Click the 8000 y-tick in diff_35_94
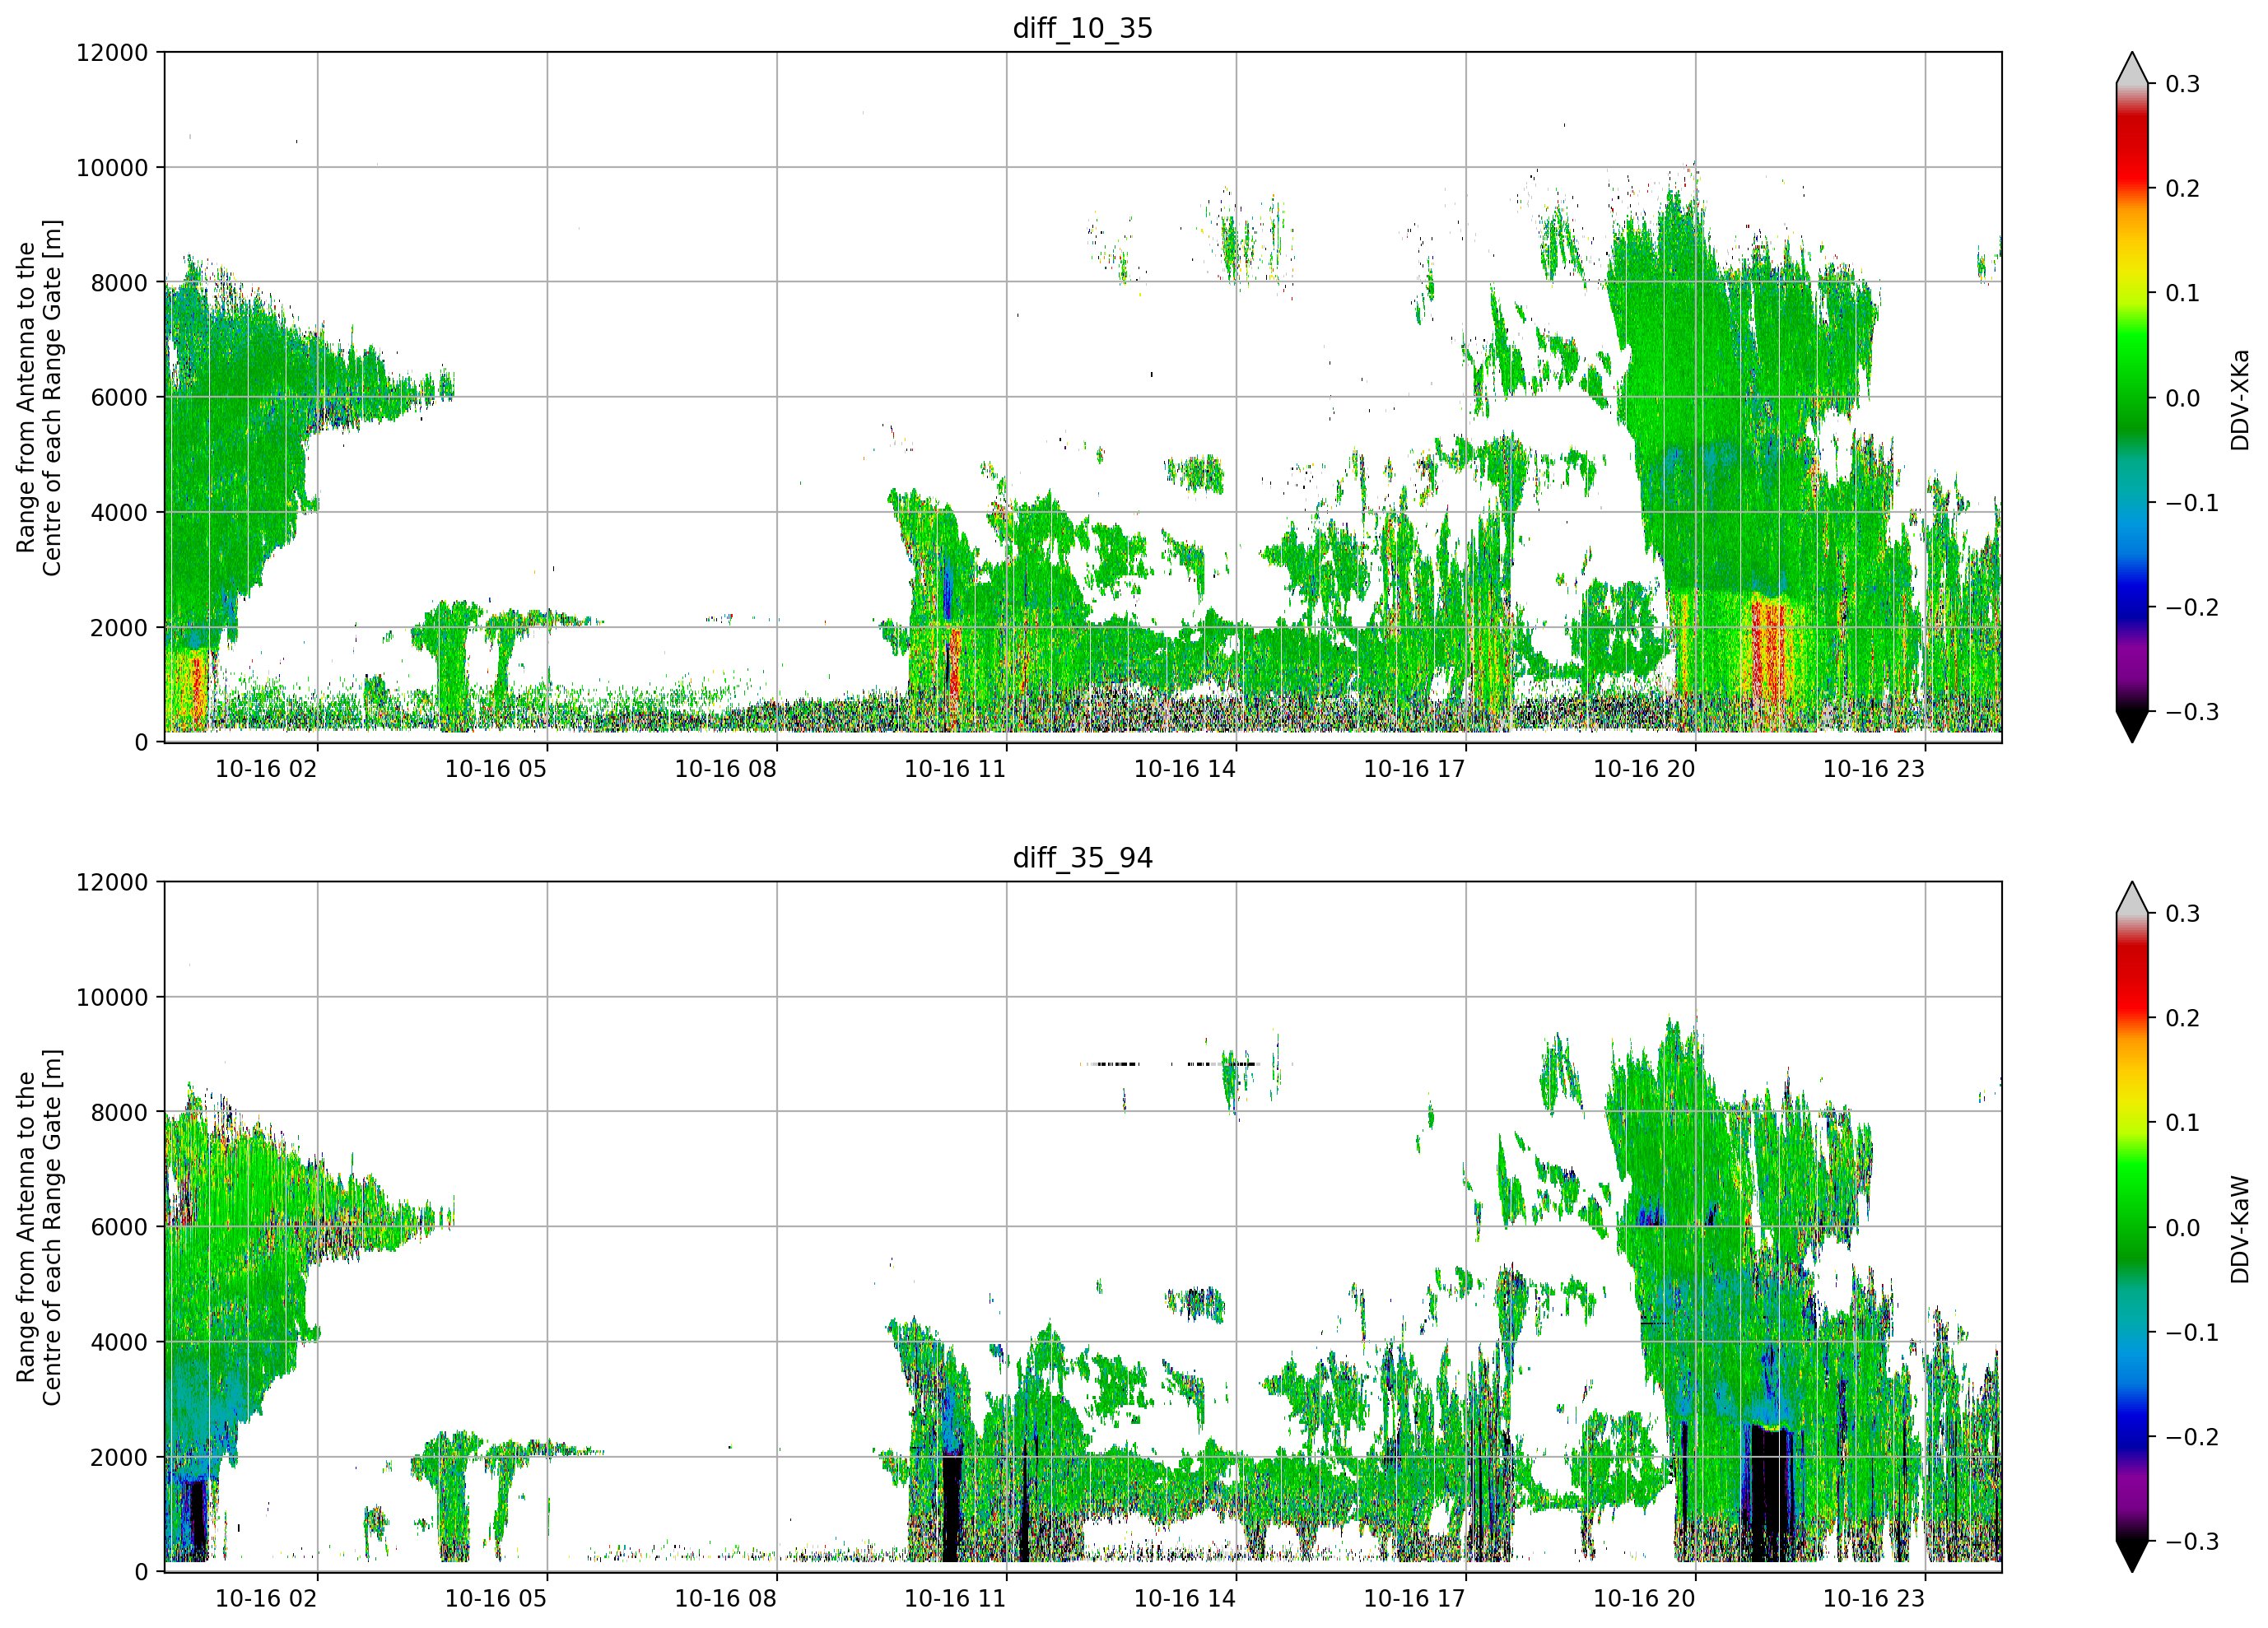 point(119,1112)
